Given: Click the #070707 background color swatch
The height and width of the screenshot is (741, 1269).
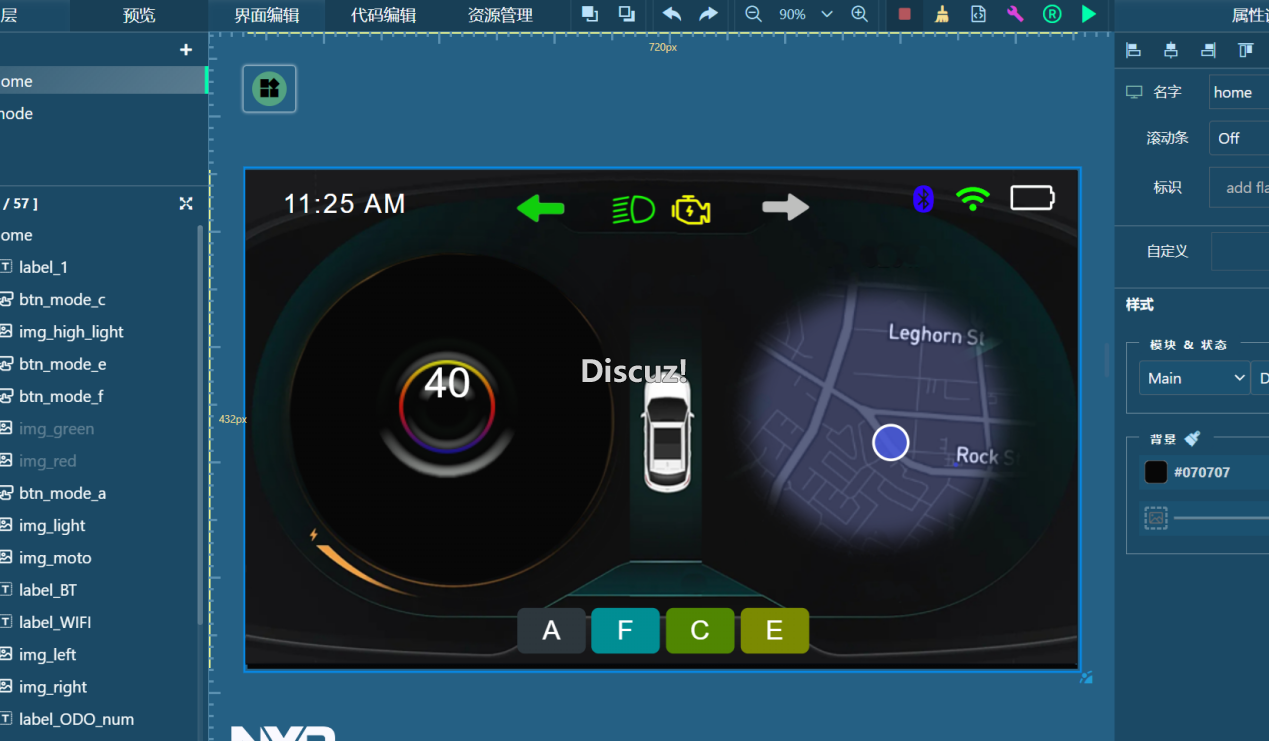Looking at the screenshot, I should [x=1156, y=472].
